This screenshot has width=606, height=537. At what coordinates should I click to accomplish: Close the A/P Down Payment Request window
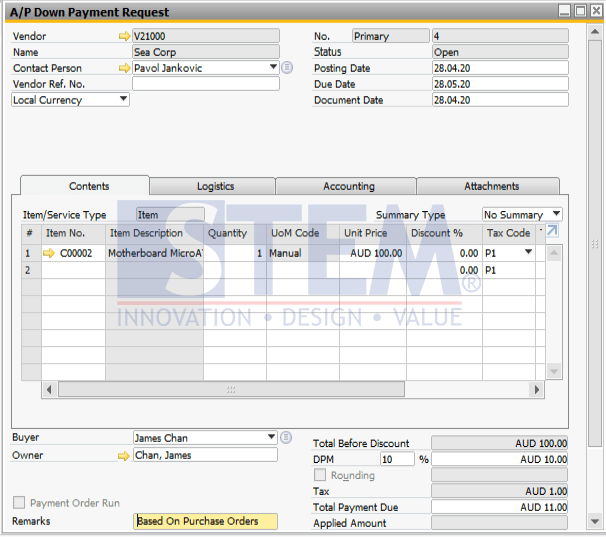[x=596, y=10]
